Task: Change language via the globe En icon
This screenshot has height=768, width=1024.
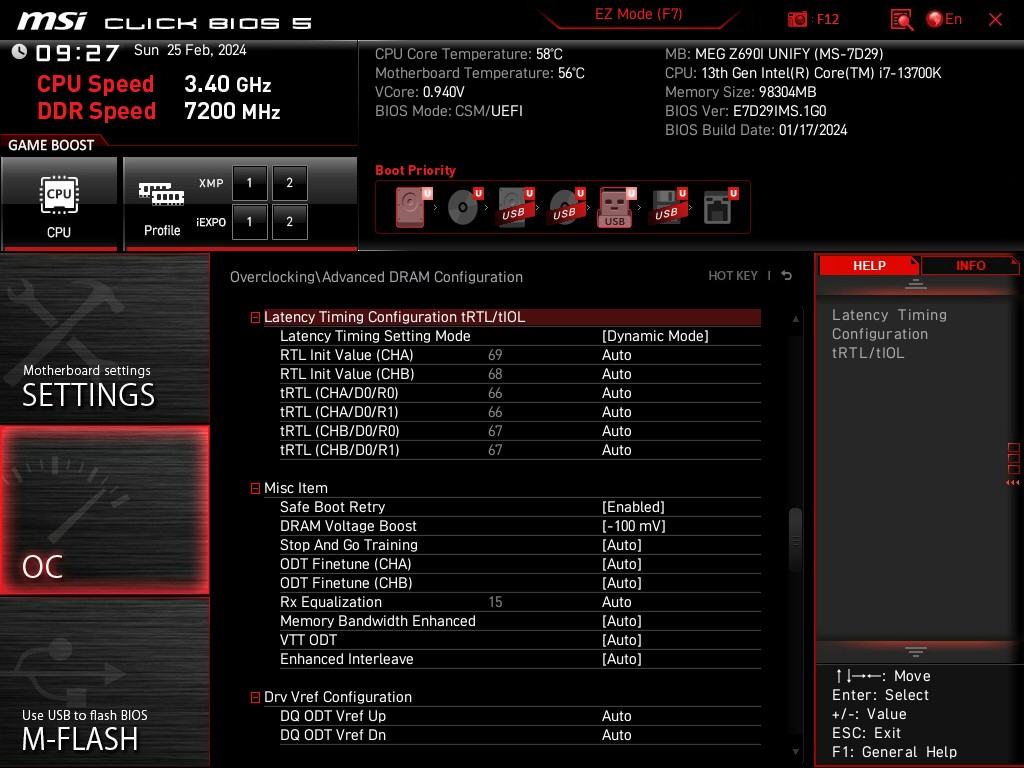Action: pos(944,19)
